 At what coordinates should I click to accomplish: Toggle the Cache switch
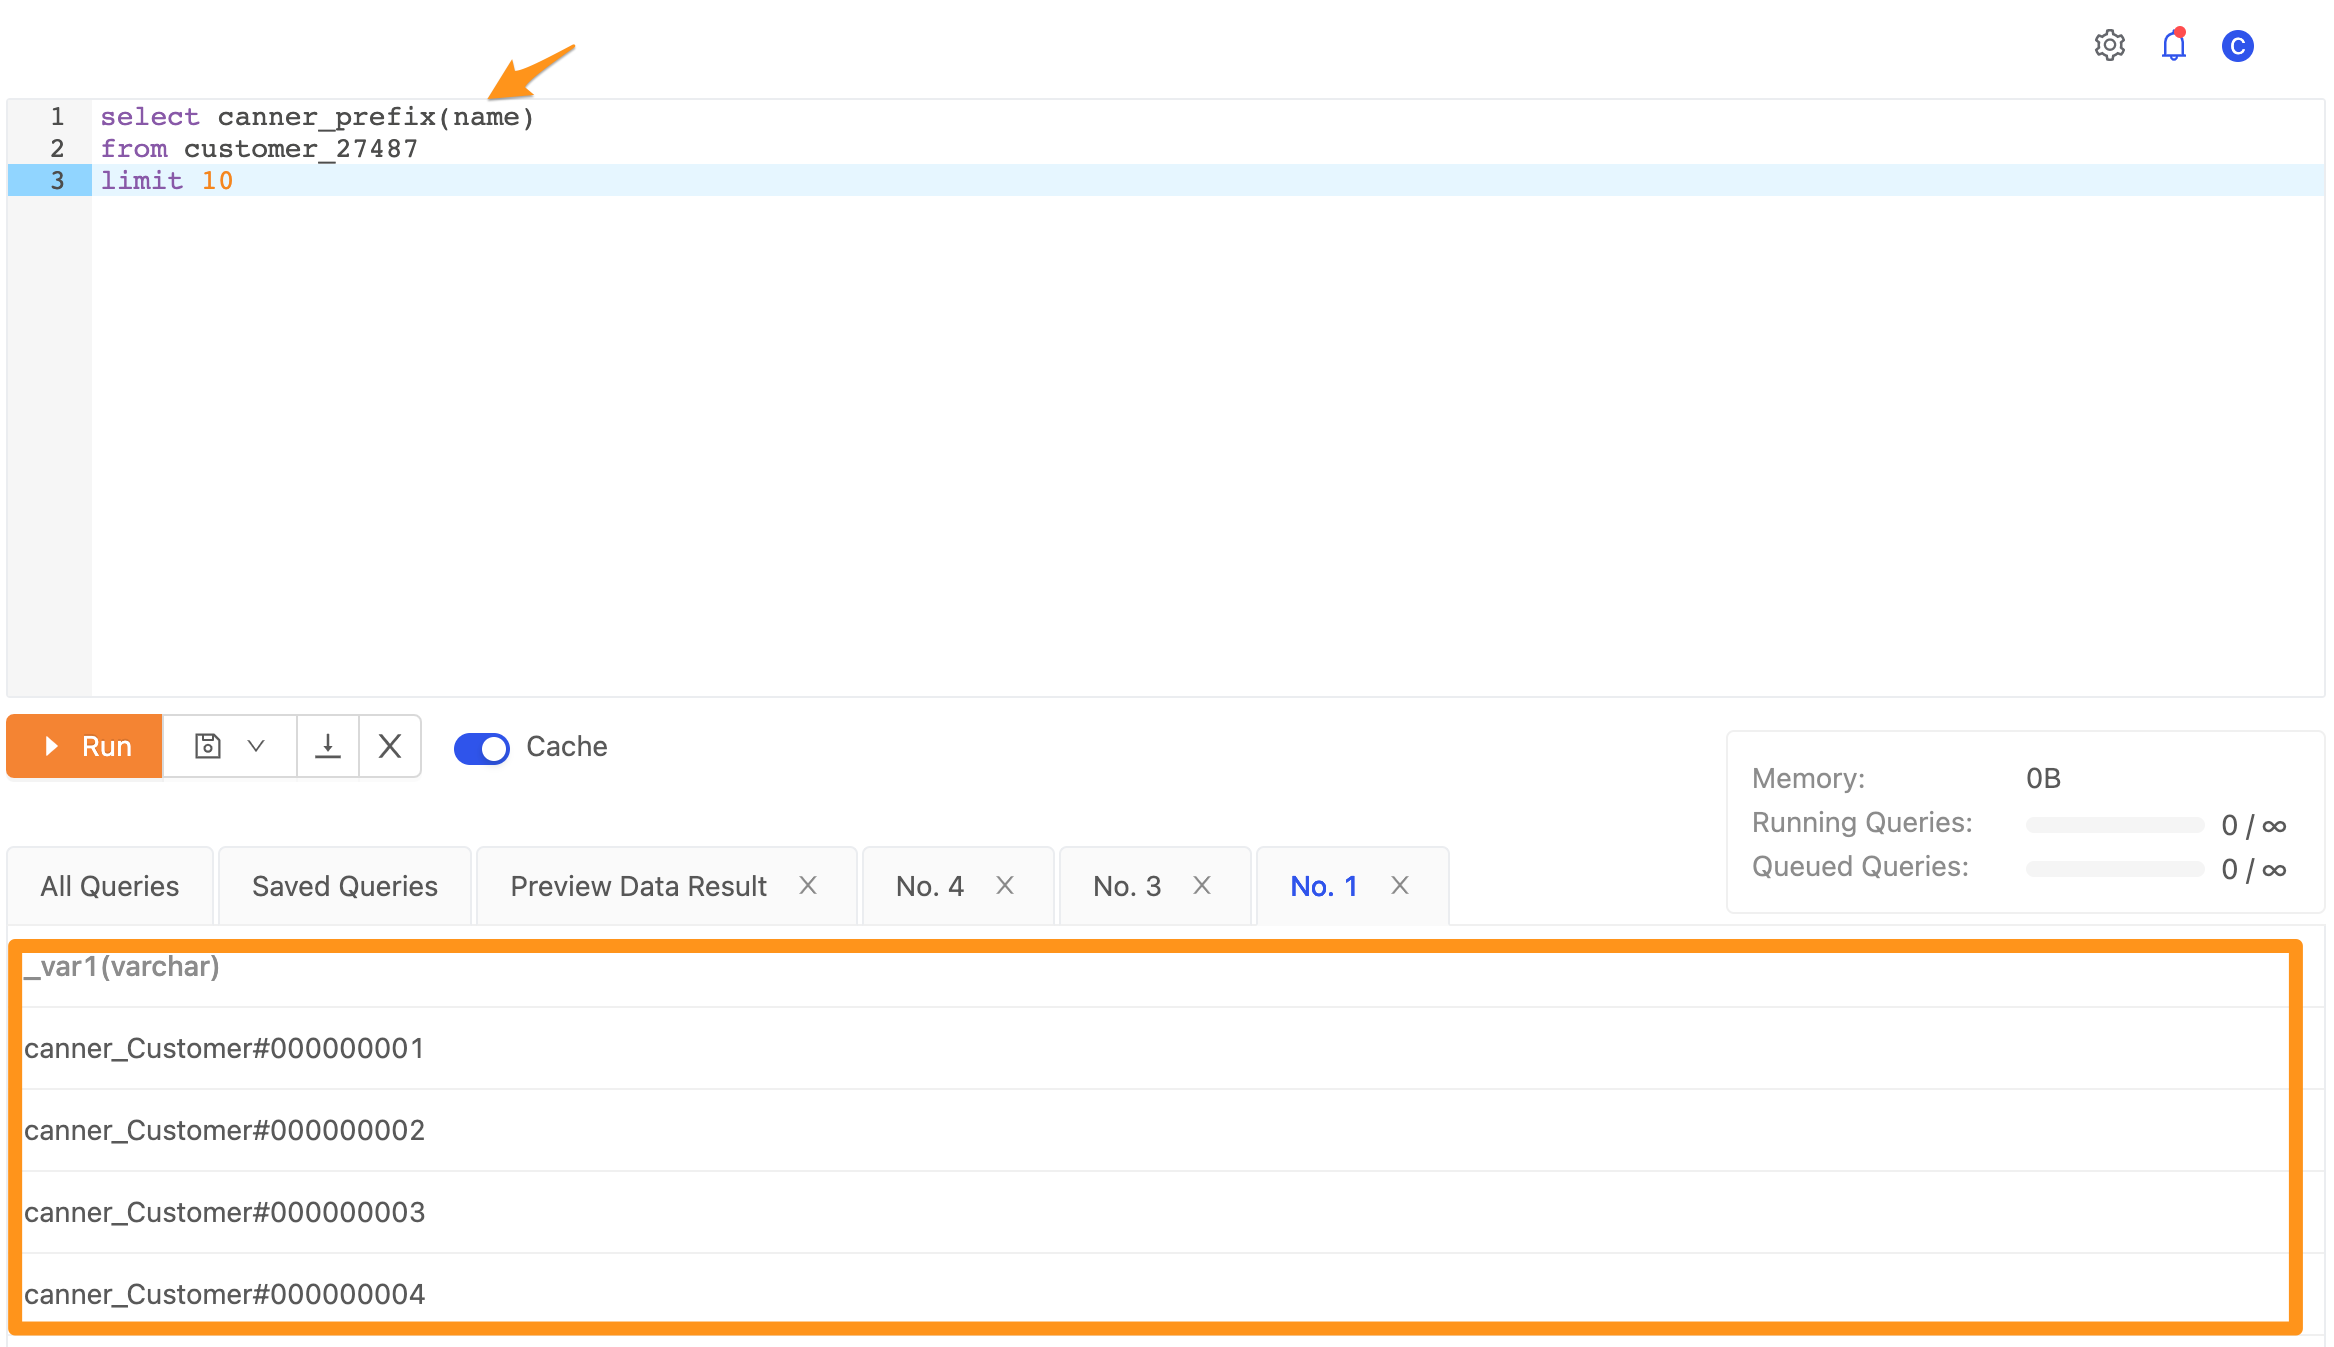coord(481,748)
